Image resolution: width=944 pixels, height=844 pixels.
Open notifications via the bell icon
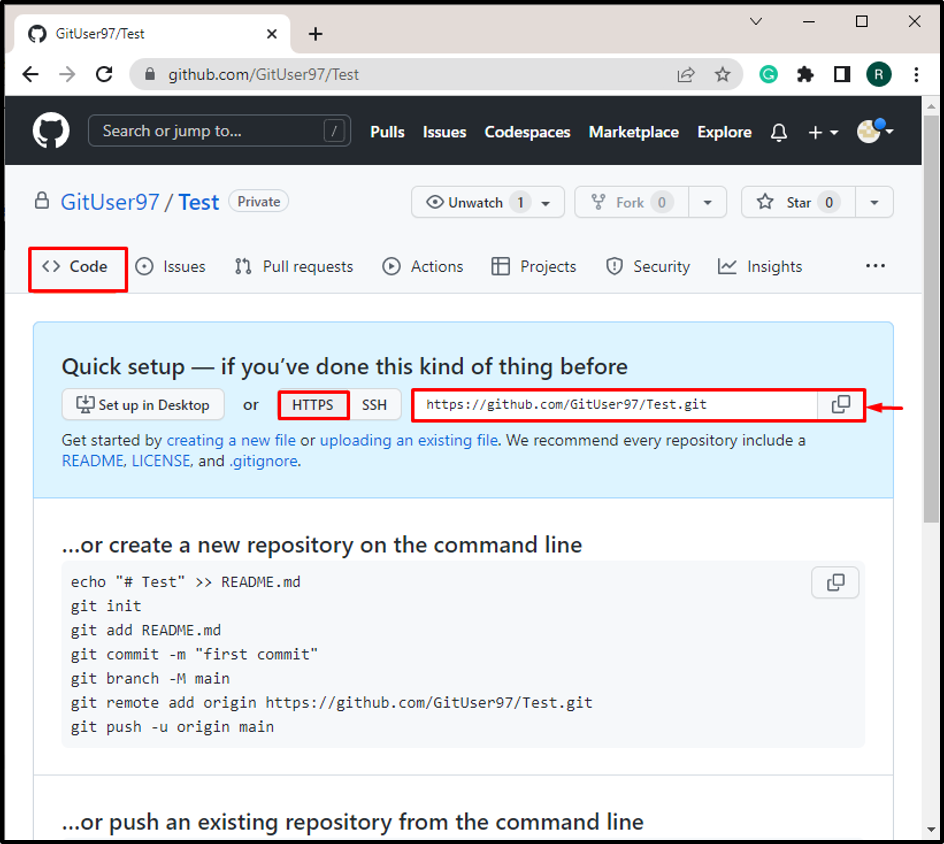[x=778, y=131]
